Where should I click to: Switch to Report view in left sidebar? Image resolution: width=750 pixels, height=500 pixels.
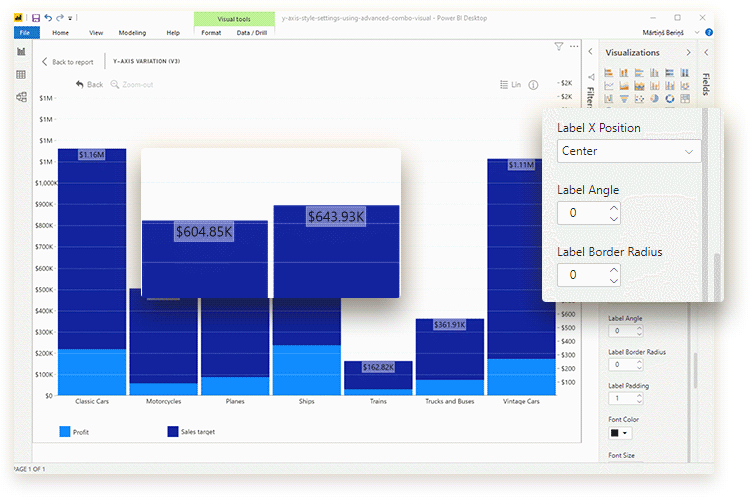[21, 52]
